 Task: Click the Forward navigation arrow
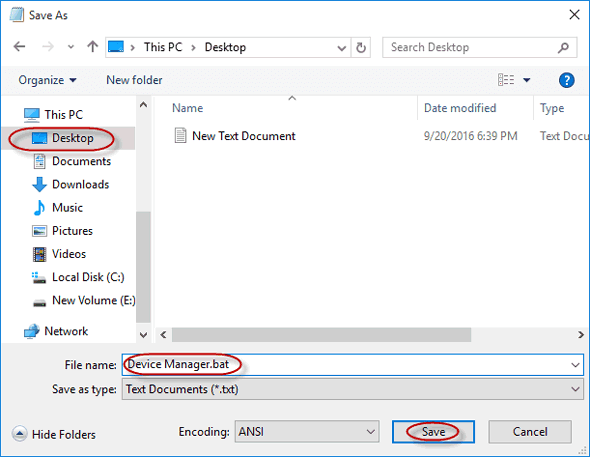[x=47, y=47]
